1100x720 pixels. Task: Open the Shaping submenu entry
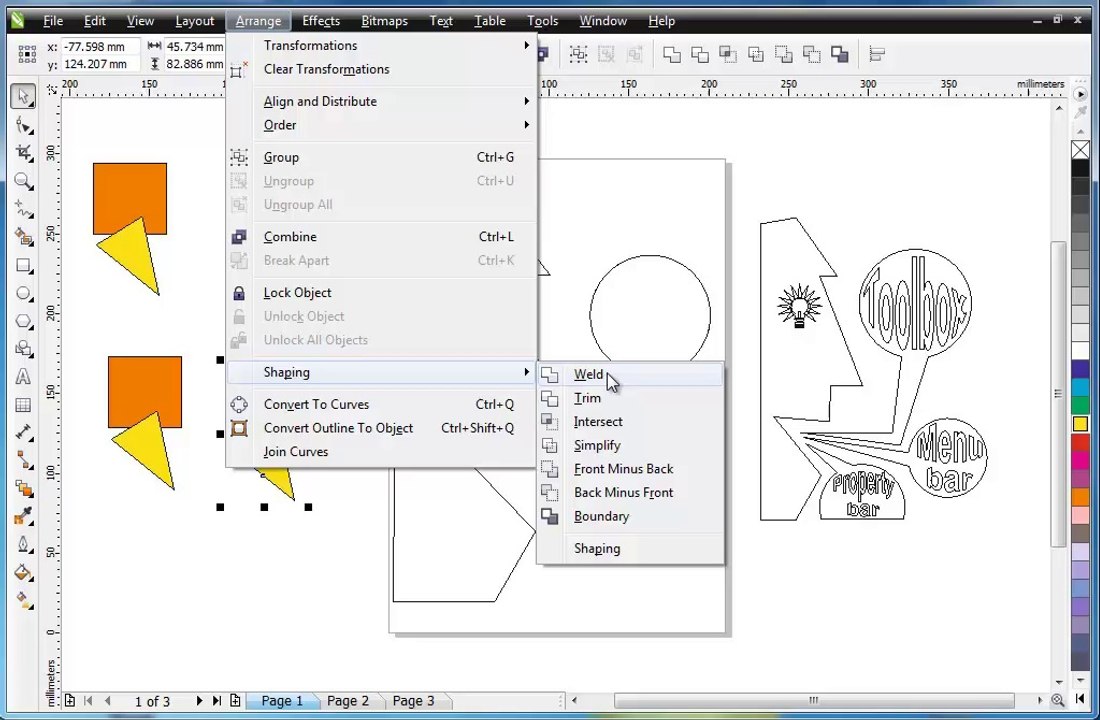pos(382,372)
